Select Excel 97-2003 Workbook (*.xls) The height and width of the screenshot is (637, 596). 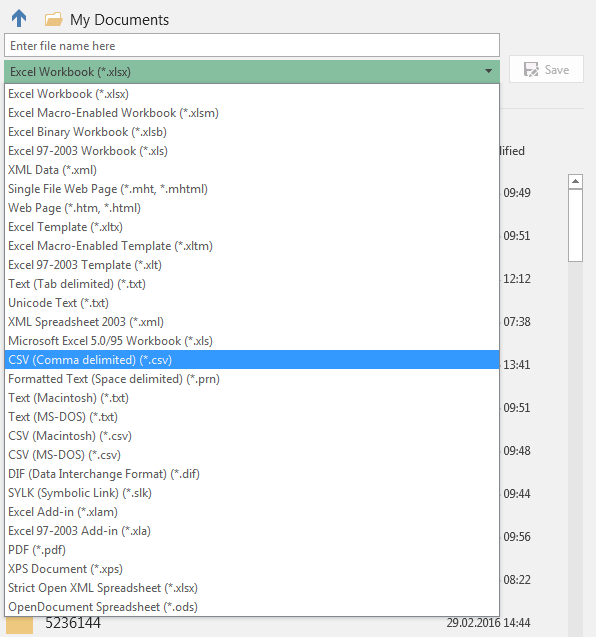click(x=252, y=151)
